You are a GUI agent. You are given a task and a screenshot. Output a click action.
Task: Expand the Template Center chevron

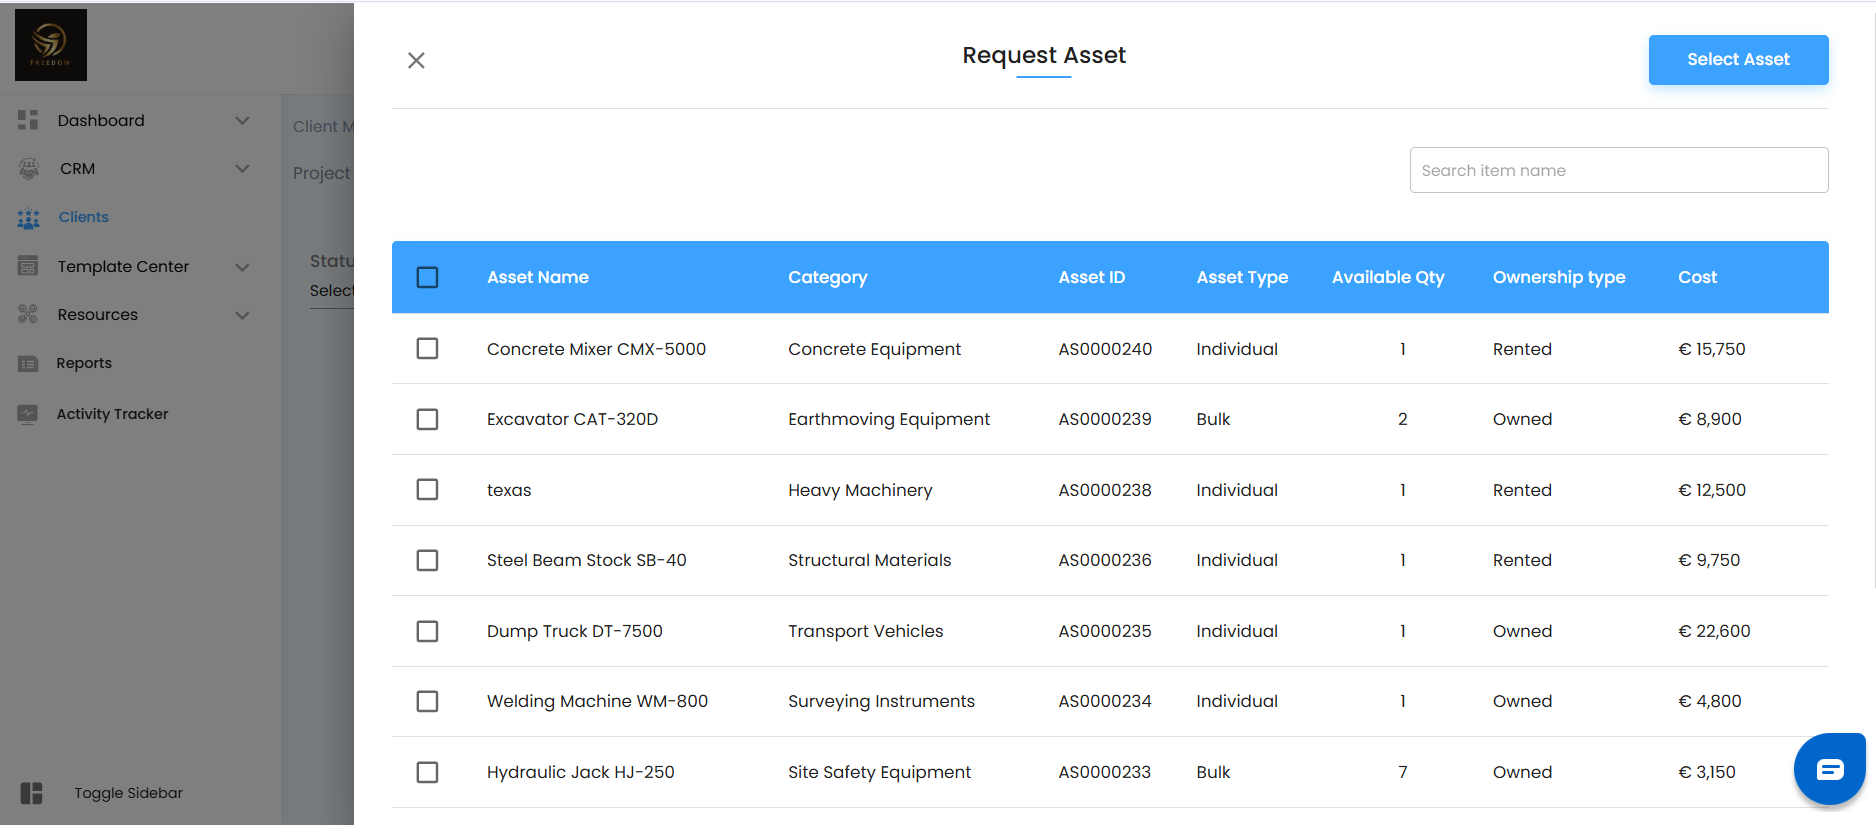(x=242, y=267)
